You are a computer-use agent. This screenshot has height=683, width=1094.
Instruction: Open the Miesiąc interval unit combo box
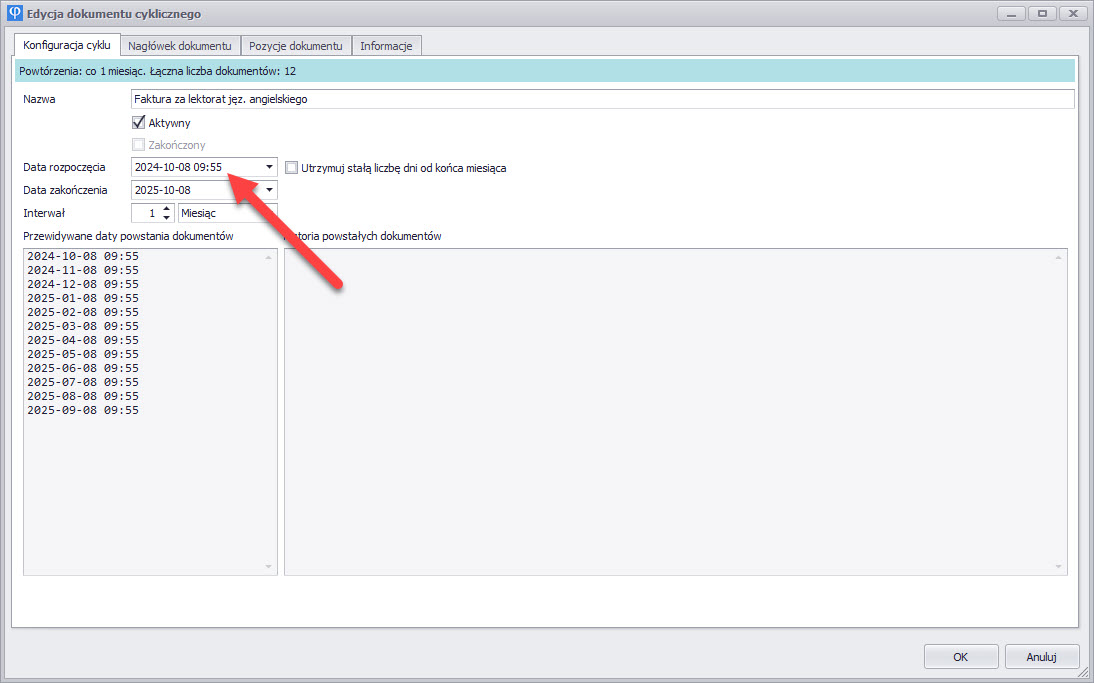point(226,213)
